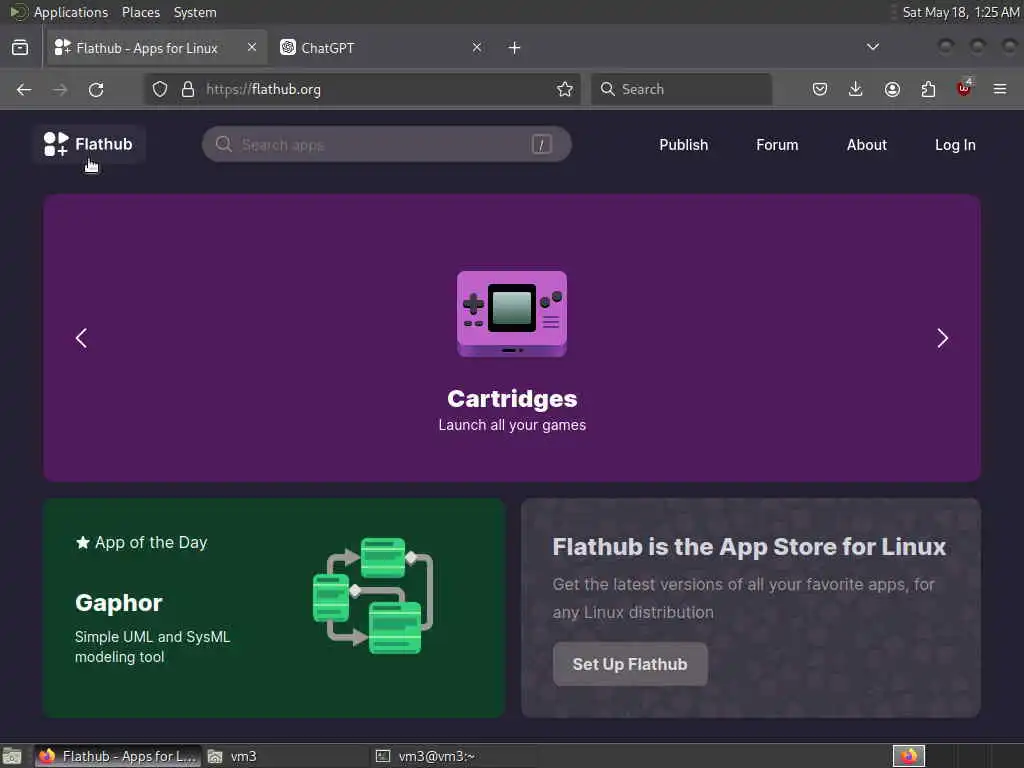Click Log In
This screenshot has height=768, width=1024.
point(955,145)
